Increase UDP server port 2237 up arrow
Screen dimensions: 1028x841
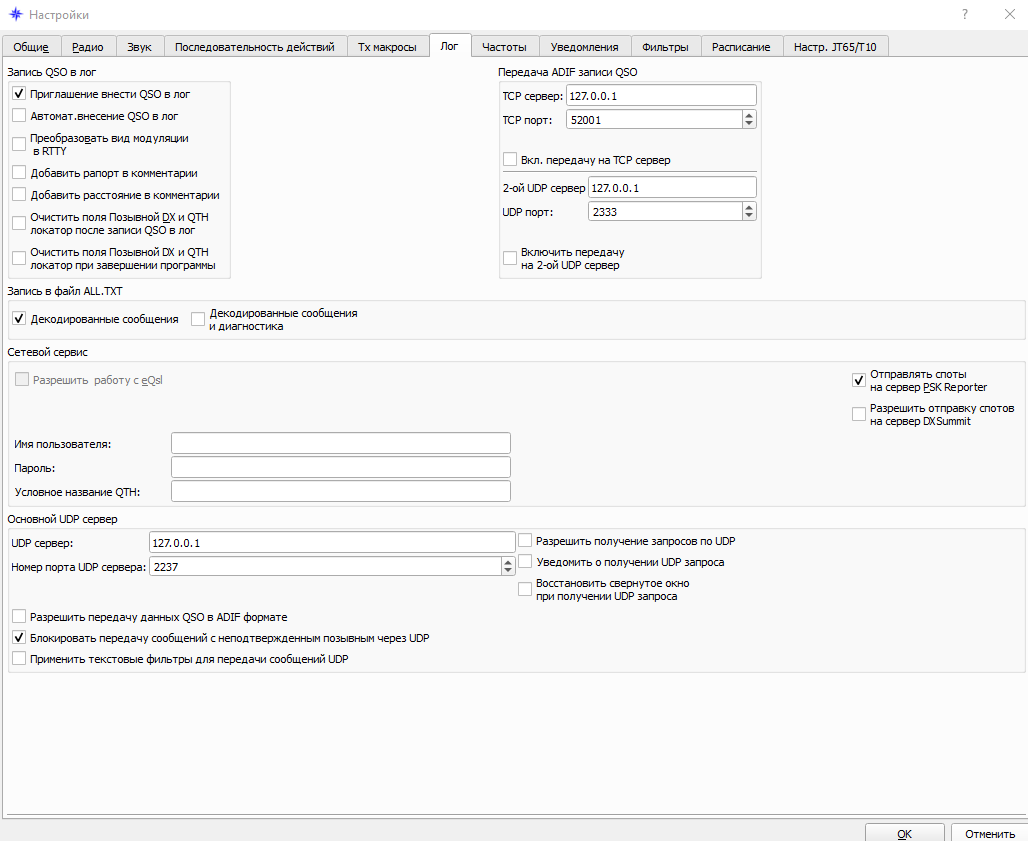coord(507,562)
